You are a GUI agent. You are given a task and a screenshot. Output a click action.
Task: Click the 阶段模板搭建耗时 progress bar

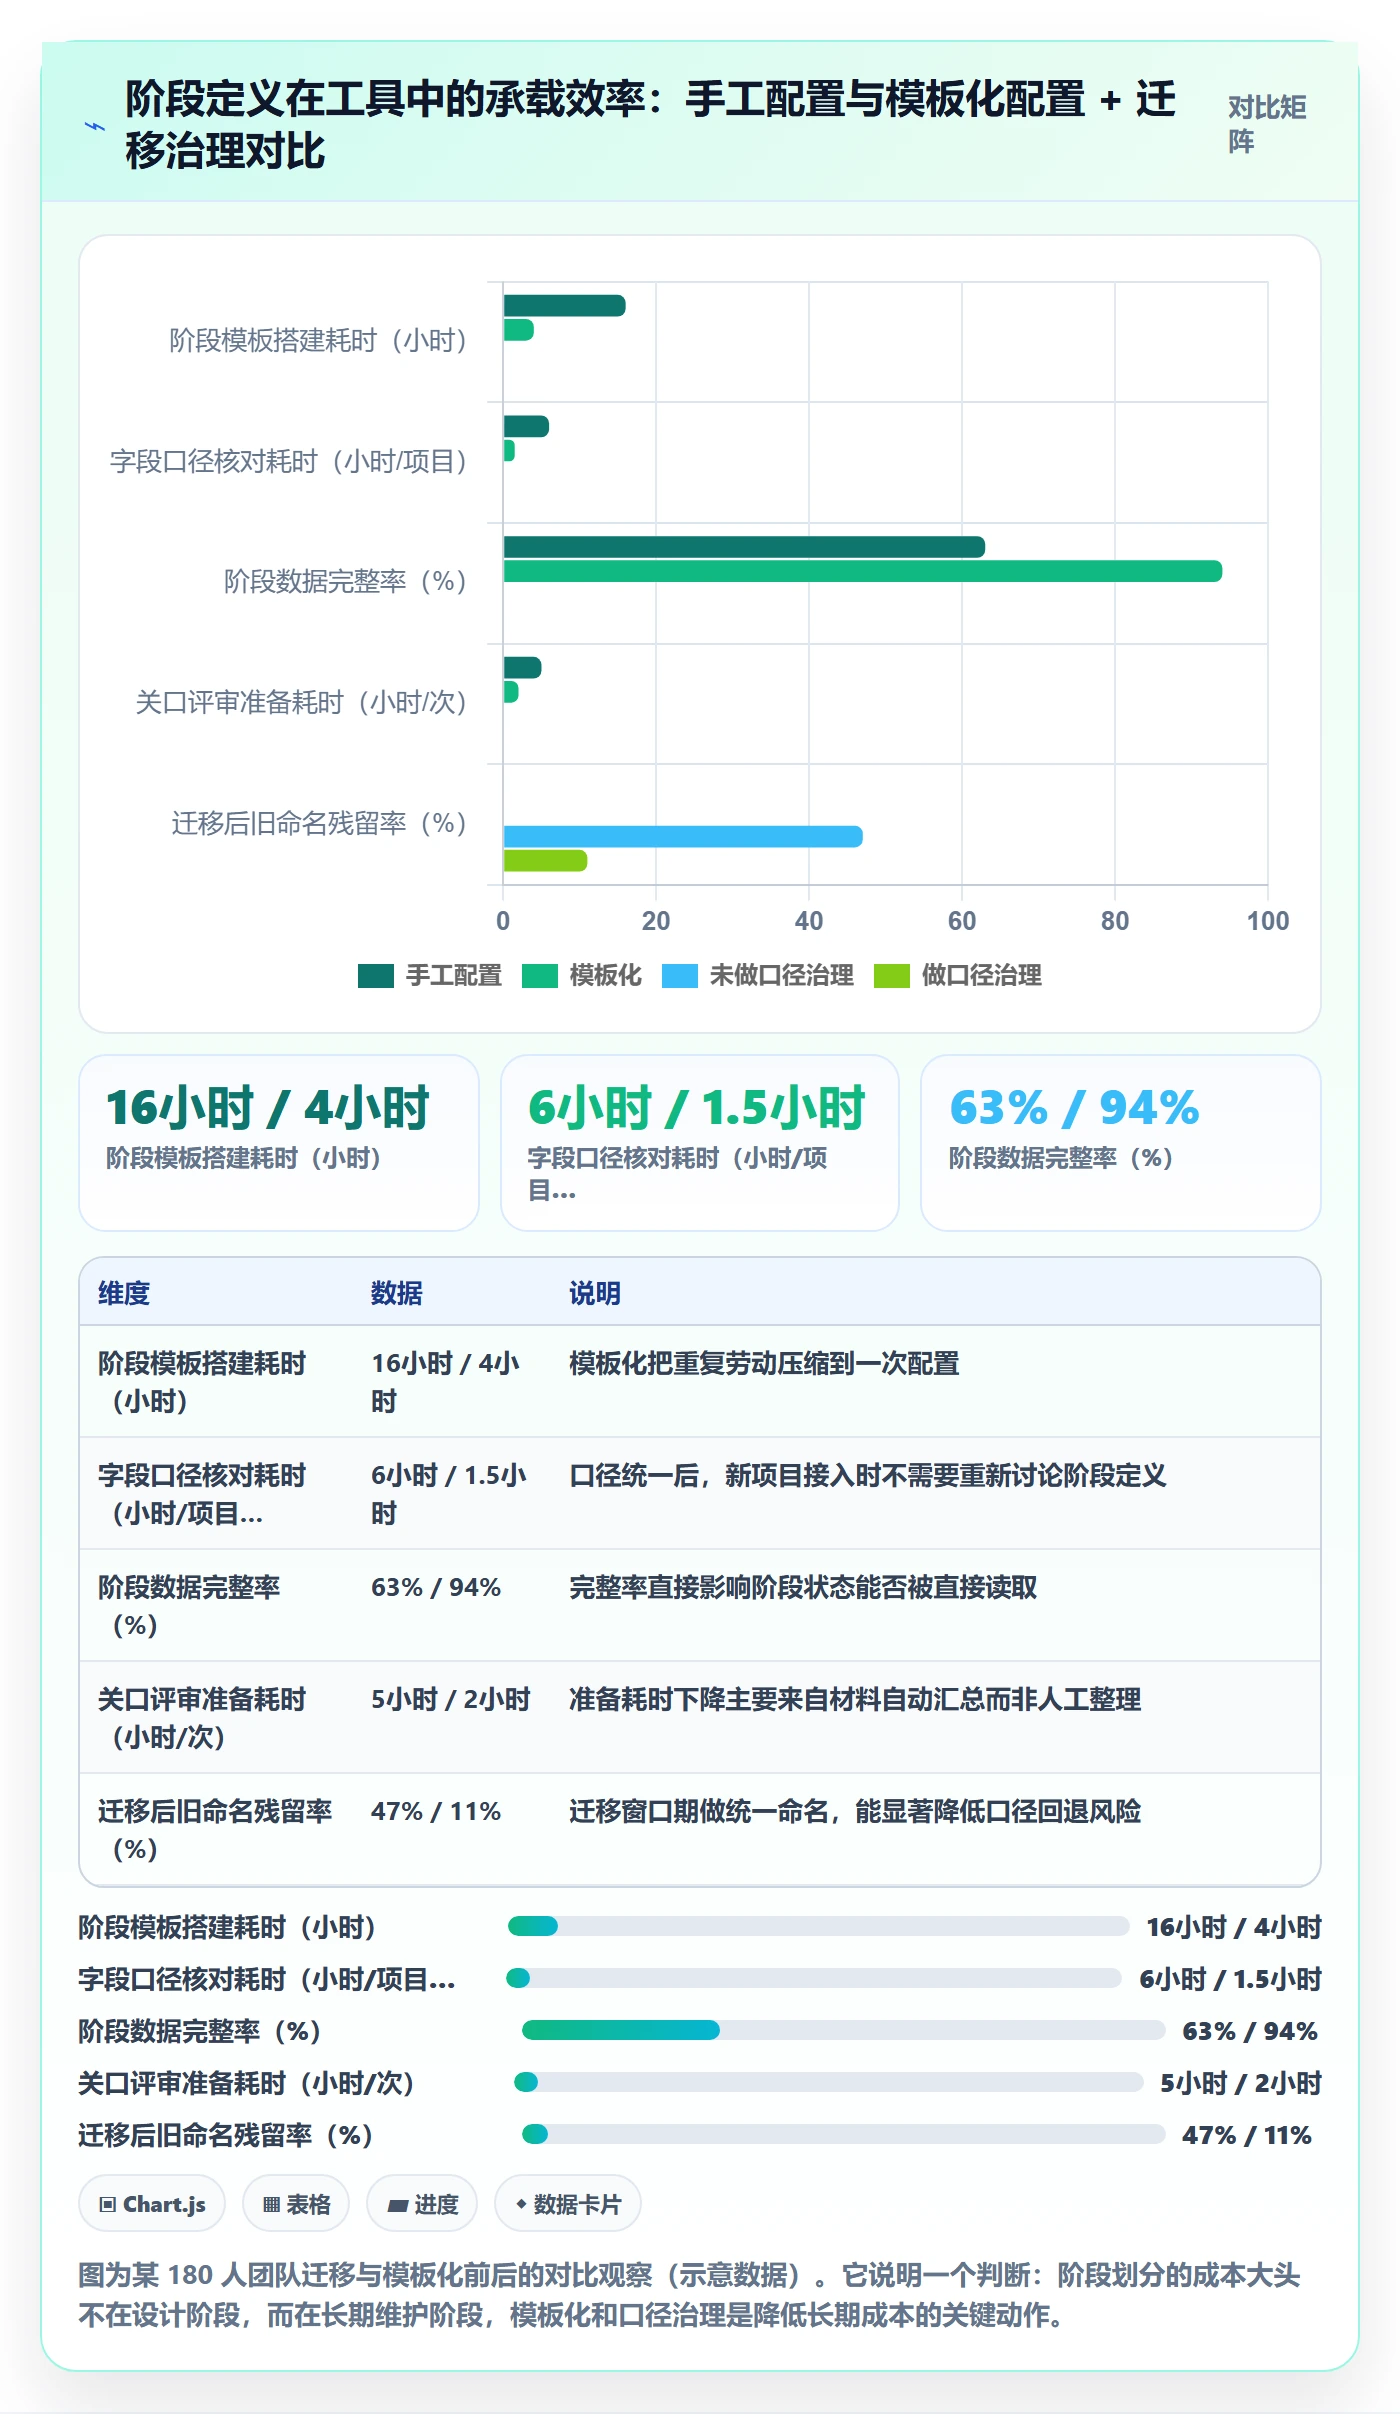(x=819, y=1926)
